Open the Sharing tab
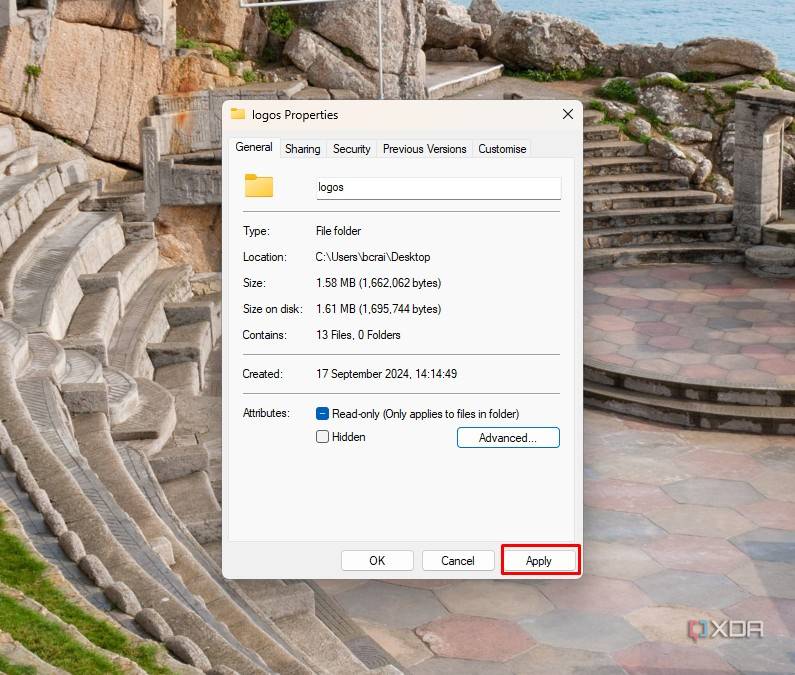Screen dimensions: 795x675 [x=303, y=149]
